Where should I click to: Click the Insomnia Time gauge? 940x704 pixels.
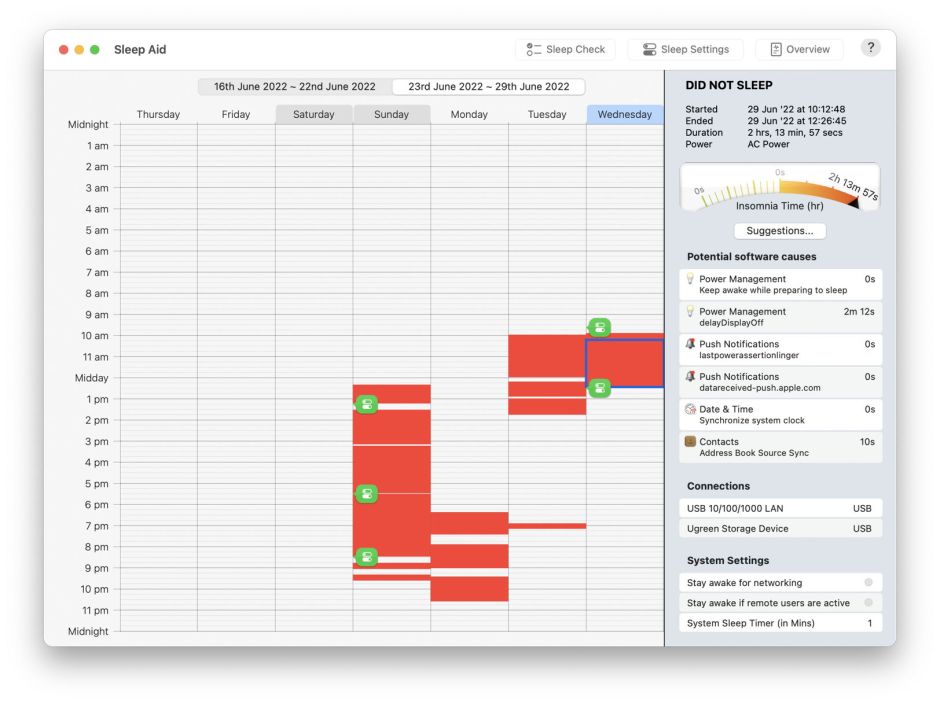[x=780, y=187]
